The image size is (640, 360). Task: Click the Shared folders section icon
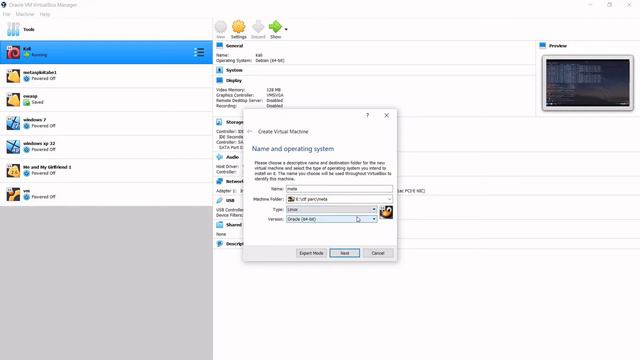click(220, 225)
